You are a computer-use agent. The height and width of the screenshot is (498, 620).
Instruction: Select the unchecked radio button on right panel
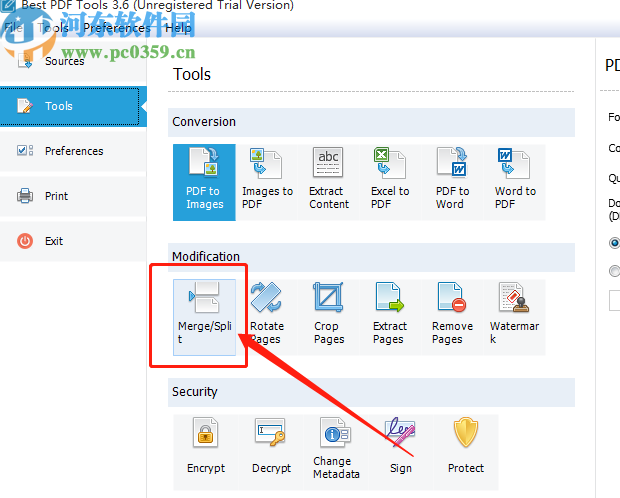pos(614,271)
